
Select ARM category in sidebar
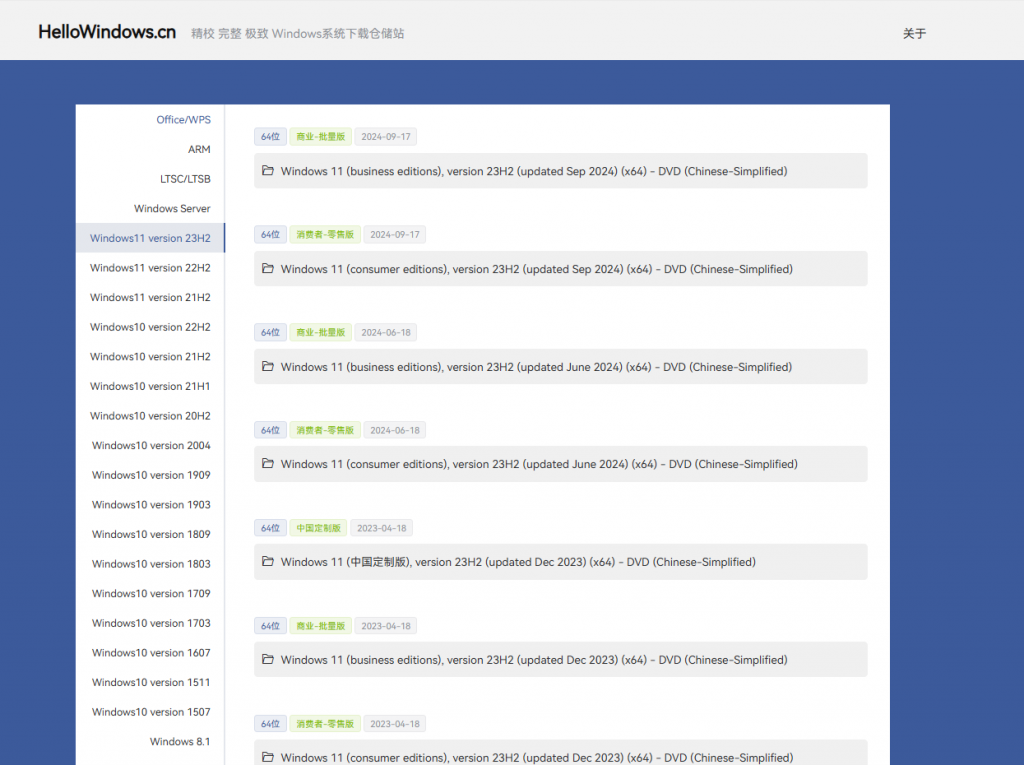tap(199, 150)
